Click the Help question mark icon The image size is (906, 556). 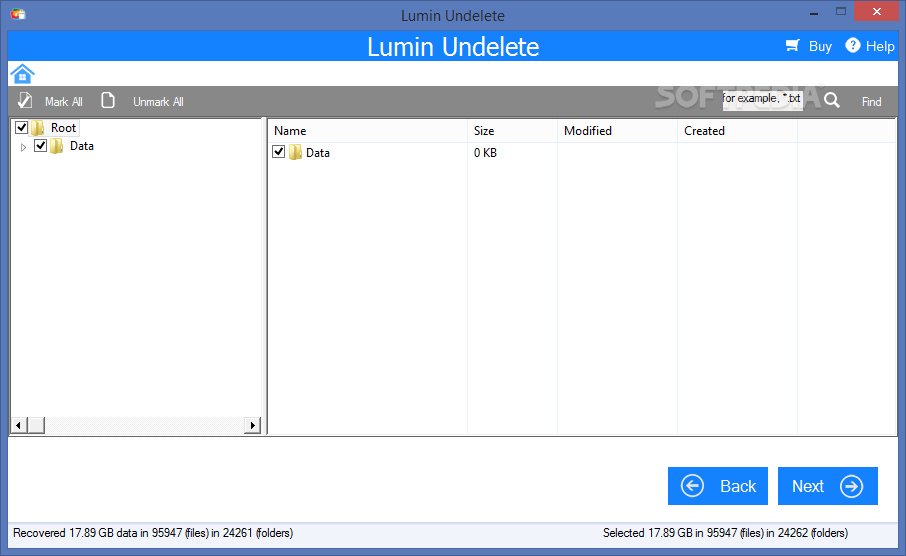852,45
